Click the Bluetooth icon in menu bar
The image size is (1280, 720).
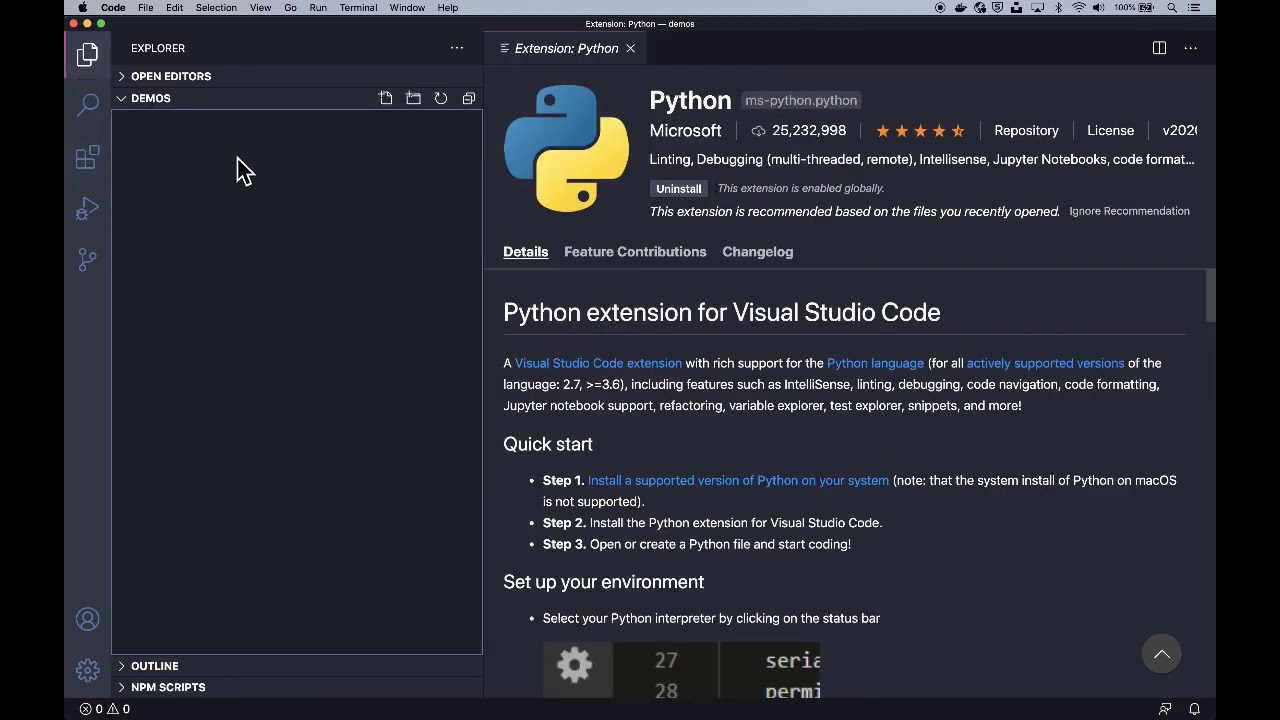point(1058,8)
